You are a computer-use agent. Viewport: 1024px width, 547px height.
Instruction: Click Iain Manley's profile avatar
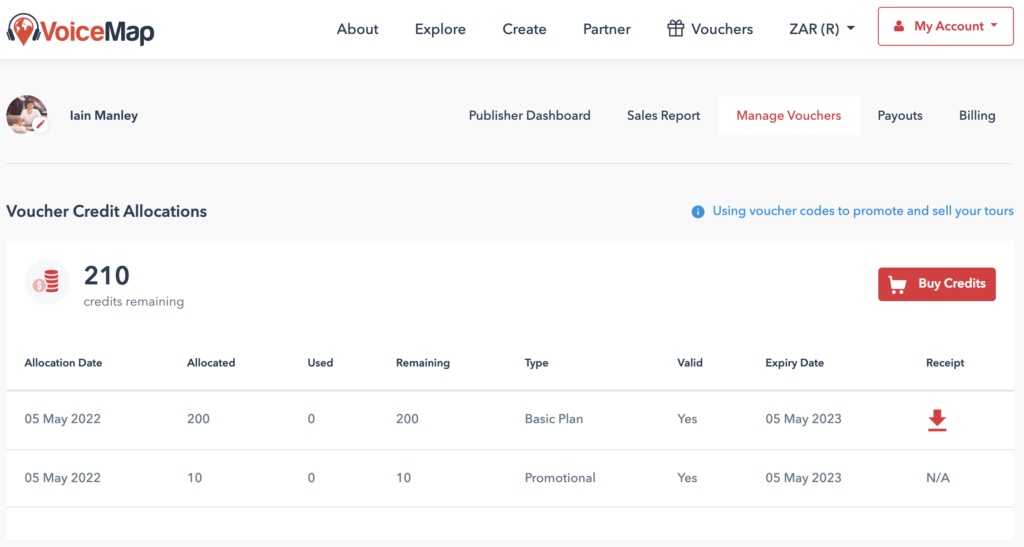tap(27, 115)
